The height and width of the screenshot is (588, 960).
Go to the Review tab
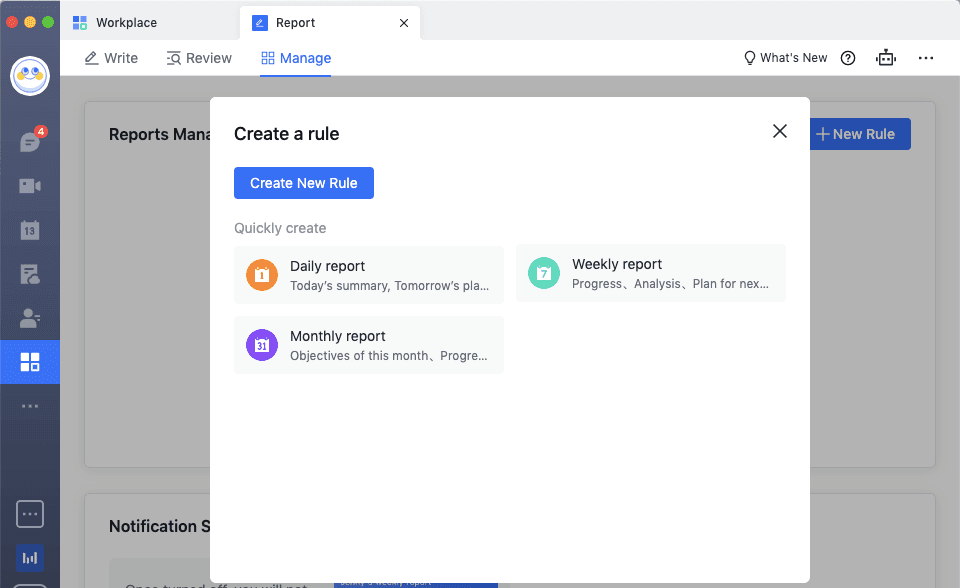click(x=199, y=58)
